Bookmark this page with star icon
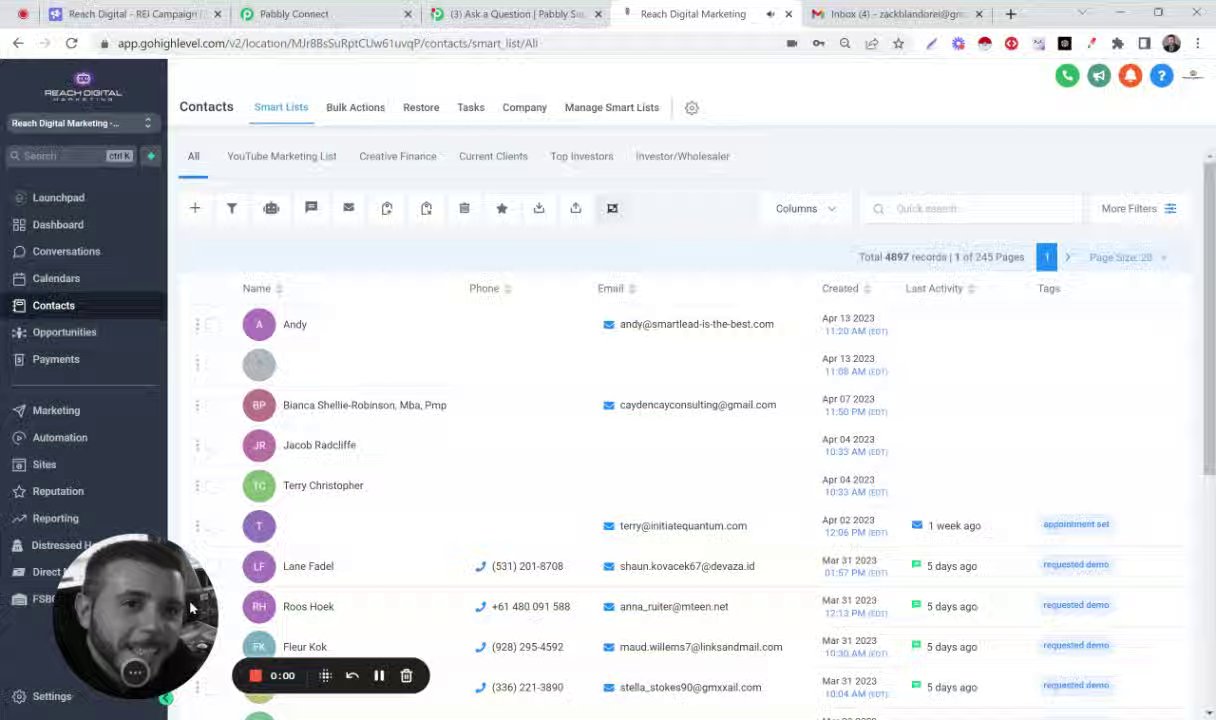This screenshot has width=1216, height=720. [x=898, y=43]
